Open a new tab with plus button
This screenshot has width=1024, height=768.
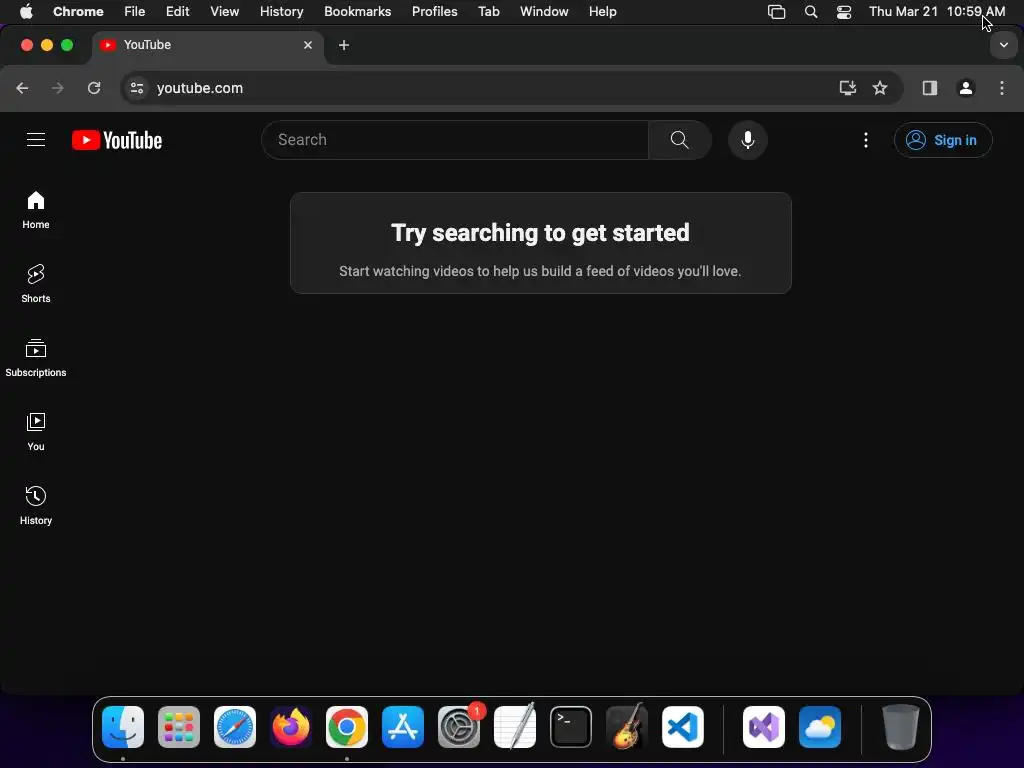coord(344,45)
